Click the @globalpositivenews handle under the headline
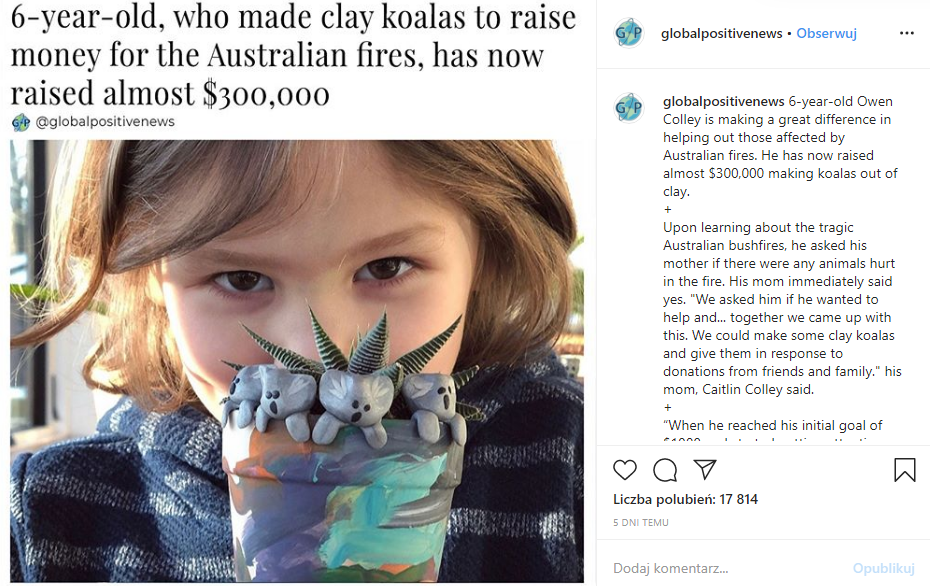Viewport: 930px width, 586px height. pos(105,122)
